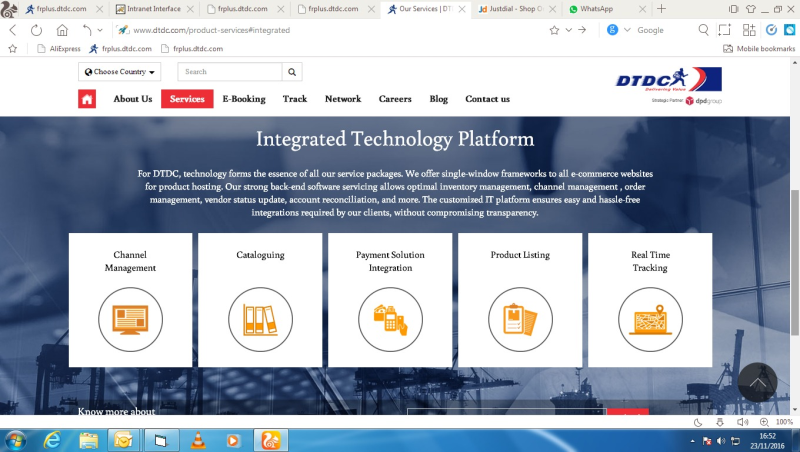
Task: Open the AliExpress bookmark
Action: tap(59, 49)
